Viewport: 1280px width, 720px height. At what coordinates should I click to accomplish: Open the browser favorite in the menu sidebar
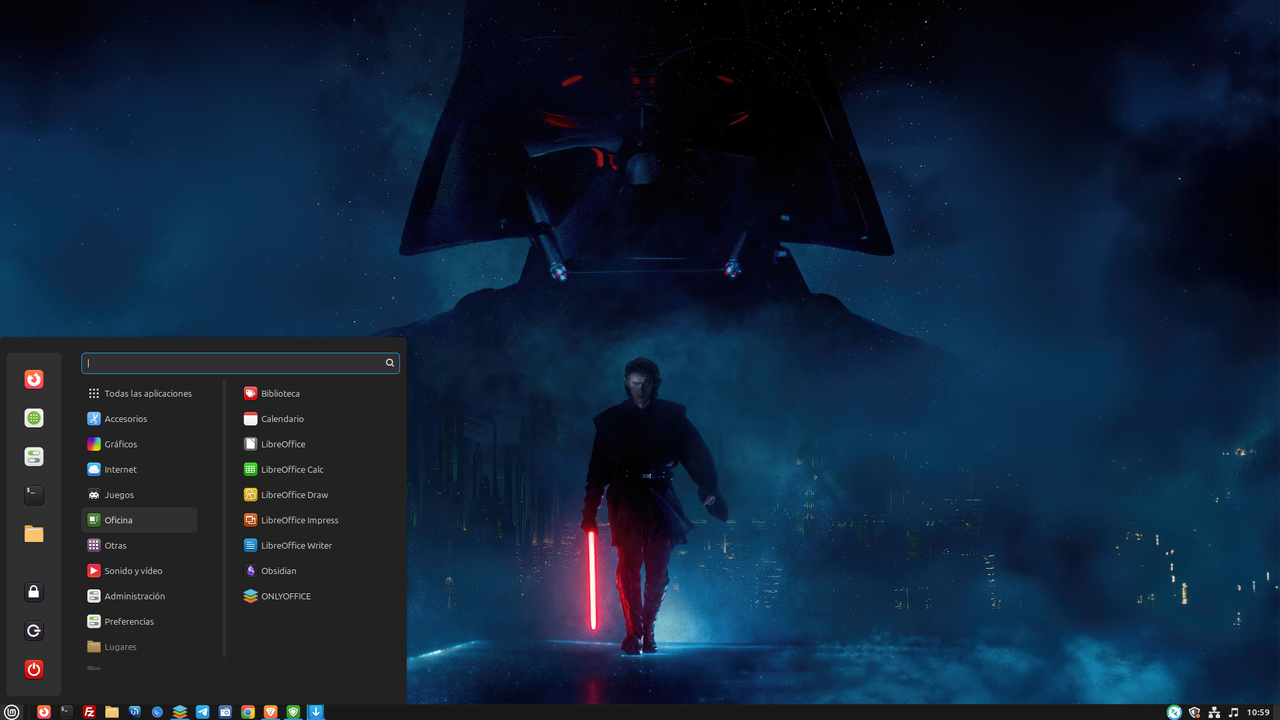pos(34,380)
